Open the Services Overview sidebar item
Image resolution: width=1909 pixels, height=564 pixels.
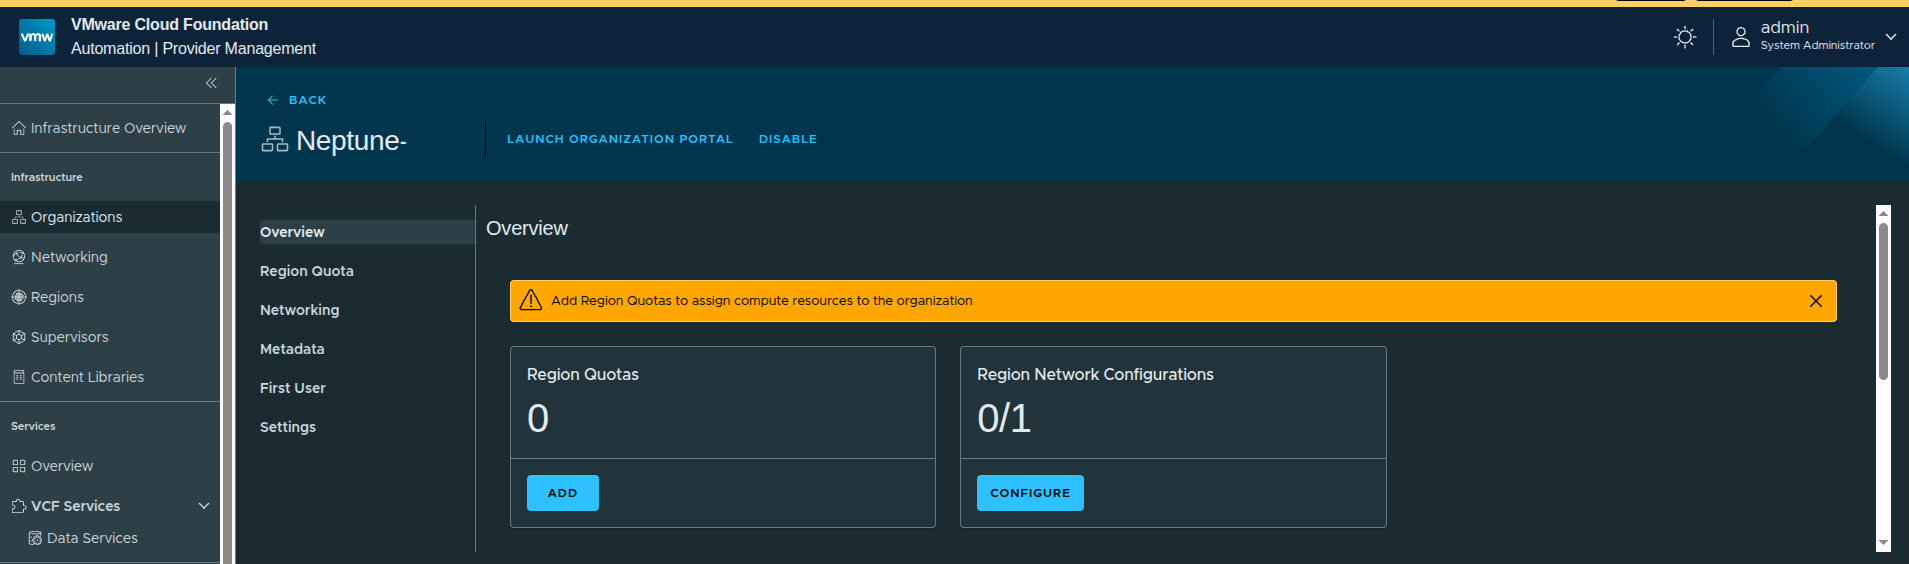pyautogui.click(x=61, y=466)
